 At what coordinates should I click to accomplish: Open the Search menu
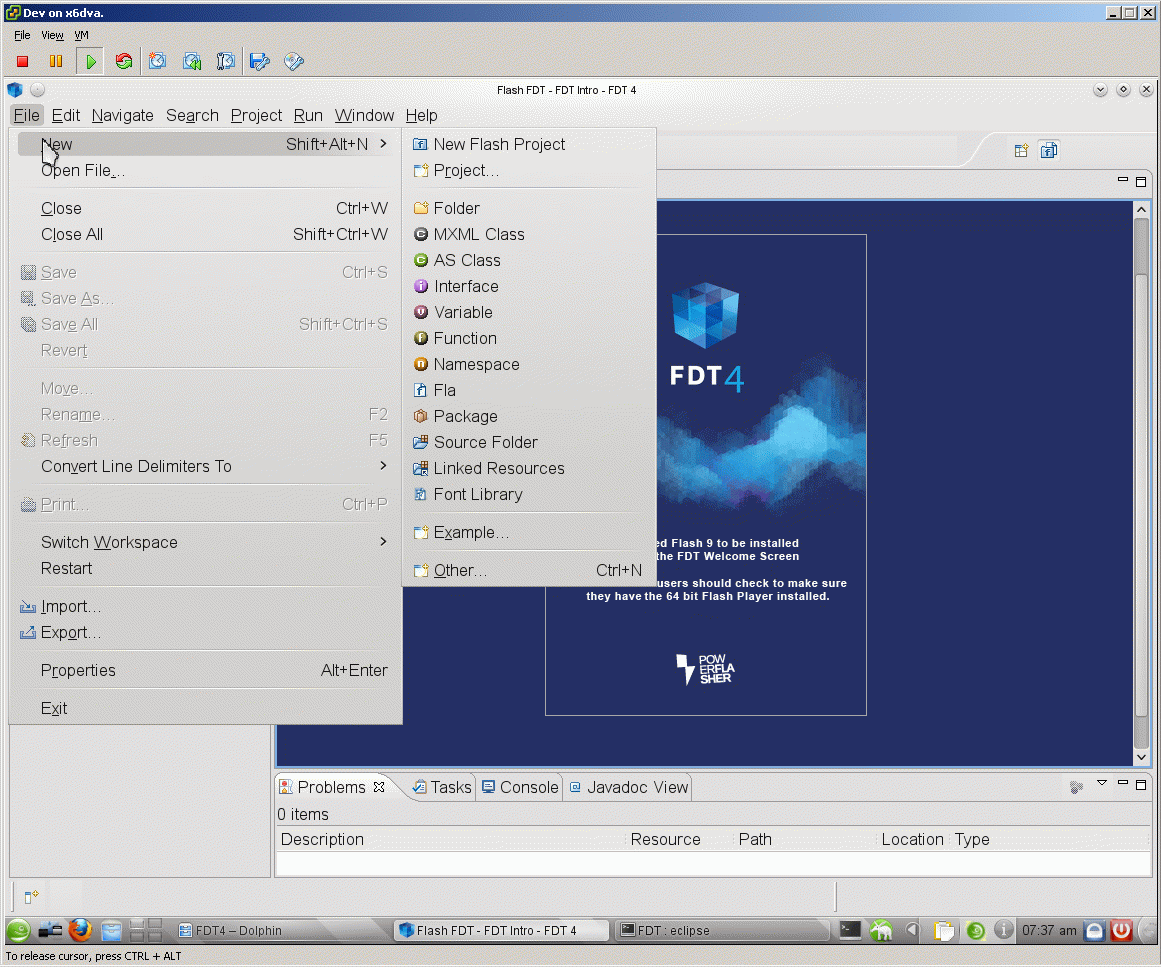[193, 116]
